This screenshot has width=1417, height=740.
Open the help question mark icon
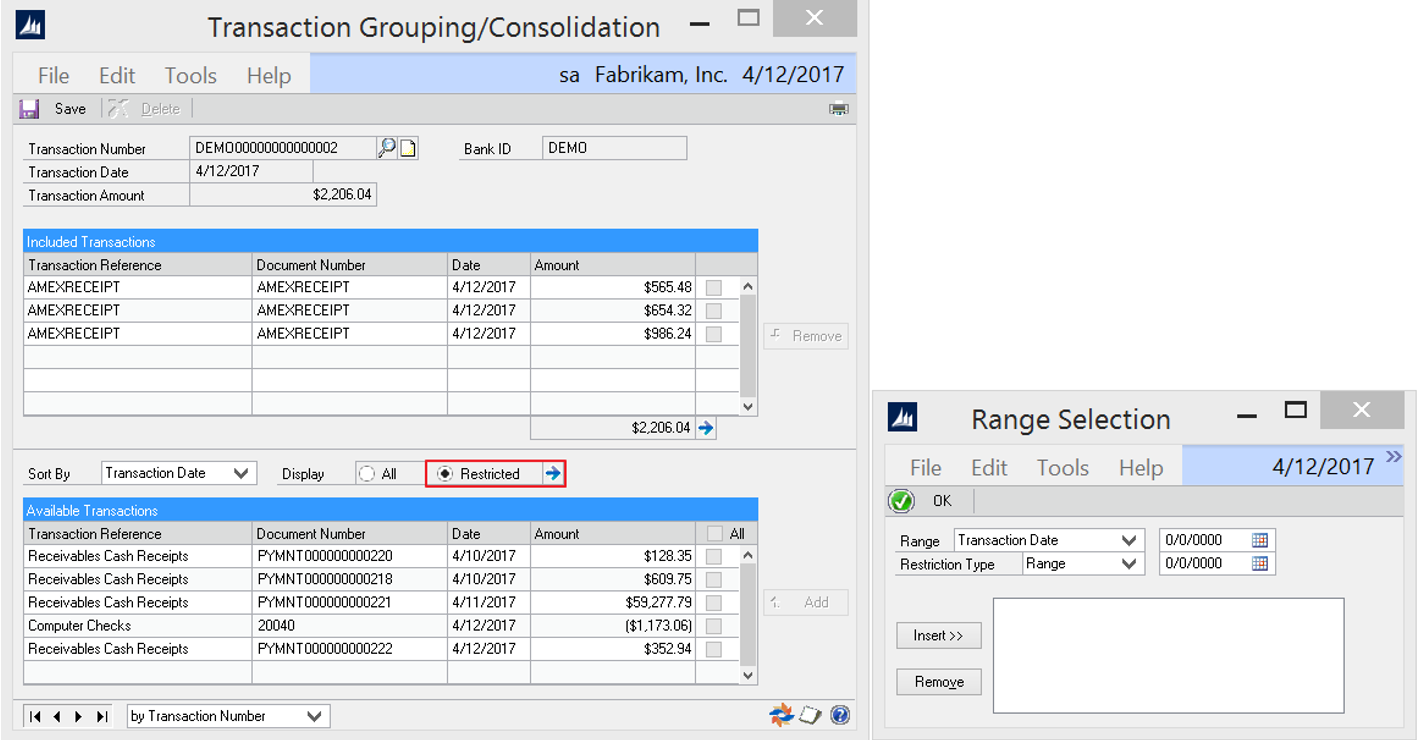(x=840, y=715)
